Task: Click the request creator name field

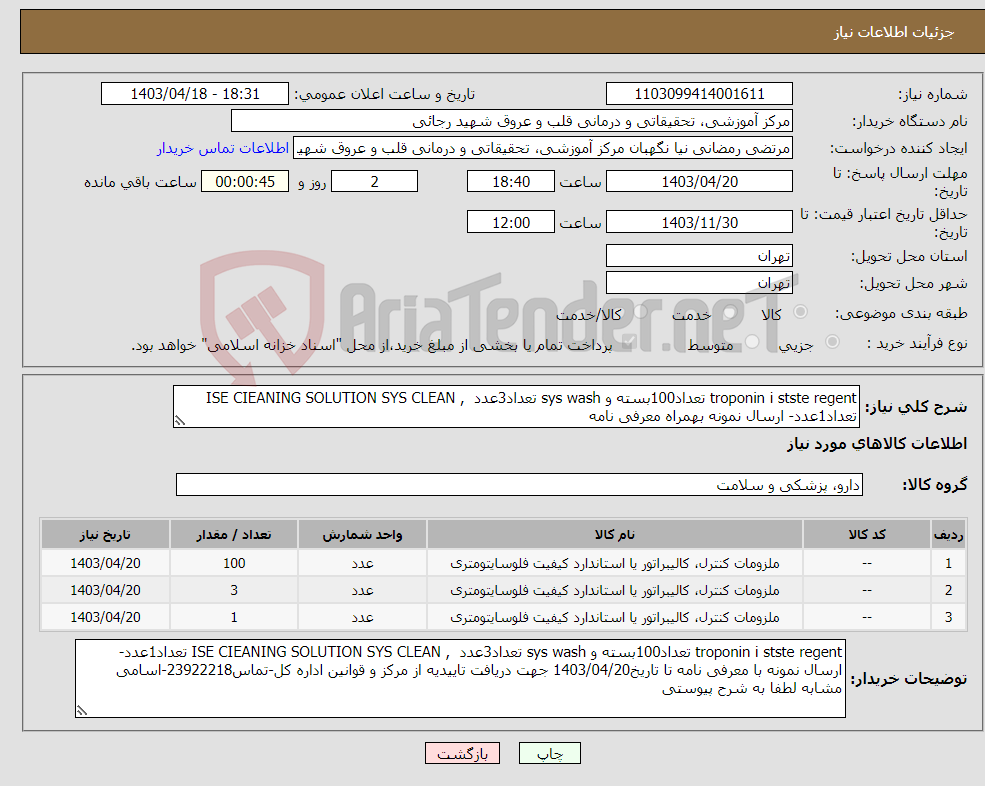Action: pyautogui.click(x=543, y=148)
